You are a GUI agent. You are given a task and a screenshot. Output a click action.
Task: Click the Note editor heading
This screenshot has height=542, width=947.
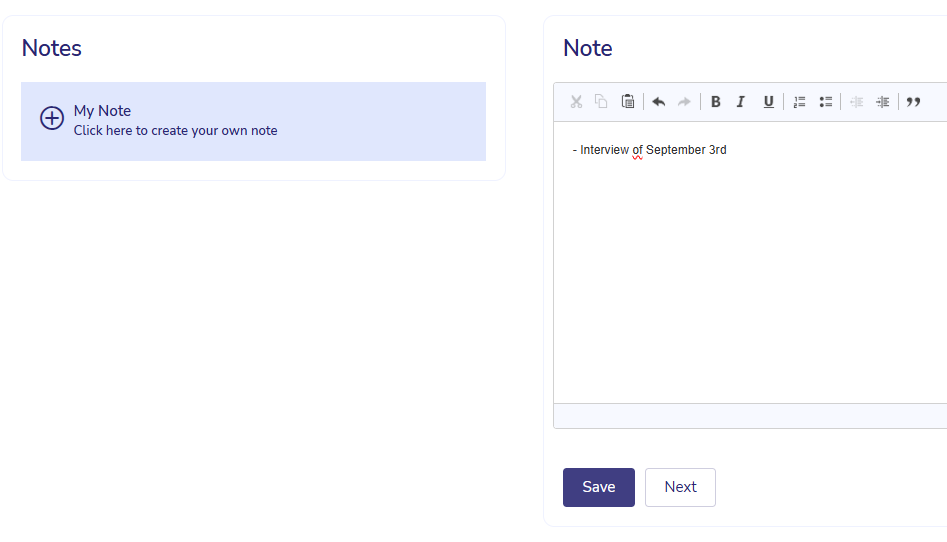pos(588,48)
